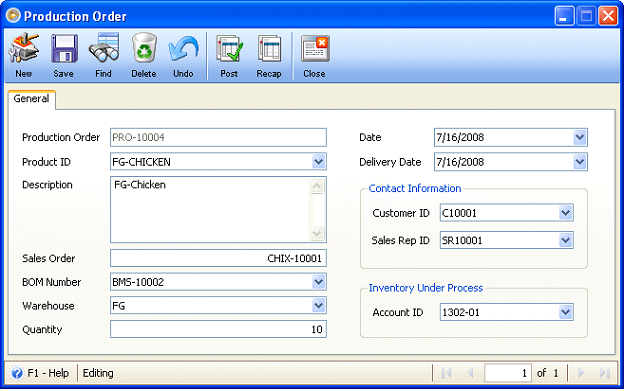
Task: Click the Inventory Under Process group label
Action: (426, 288)
